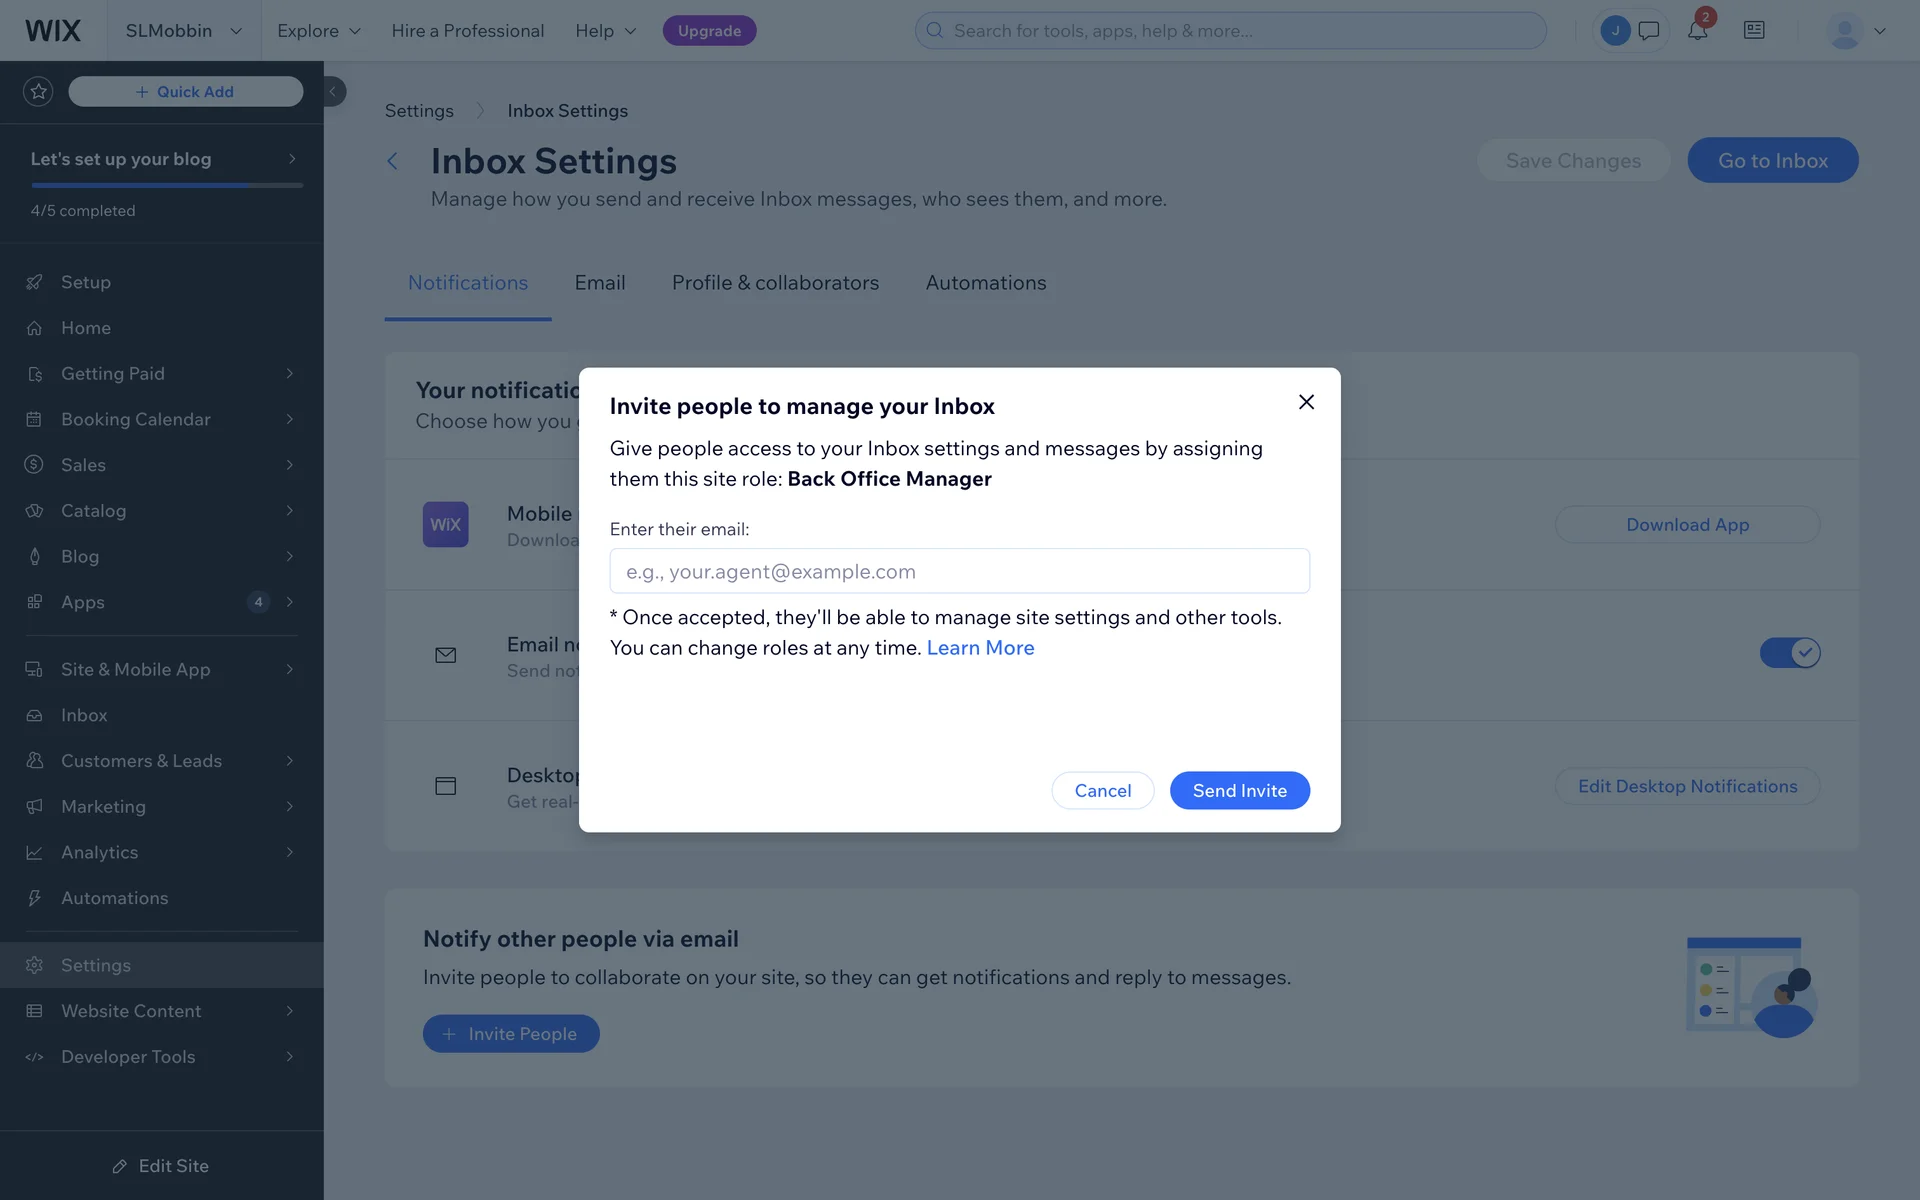Open the Learn More link
This screenshot has height=1200, width=1920.
point(980,648)
